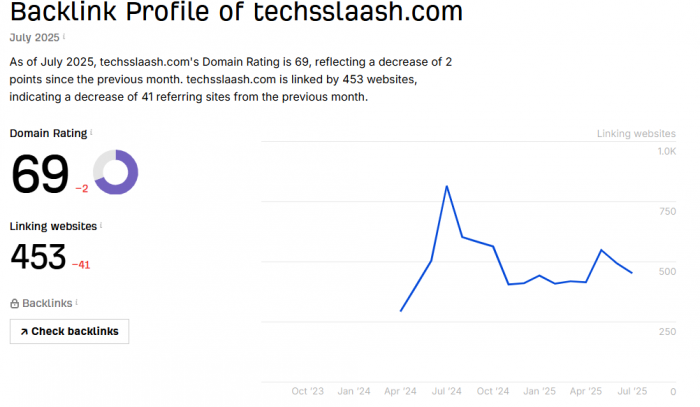This screenshot has height=407, width=700.
Task: Click the red -41 websites change
Action: pyautogui.click(x=81, y=265)
